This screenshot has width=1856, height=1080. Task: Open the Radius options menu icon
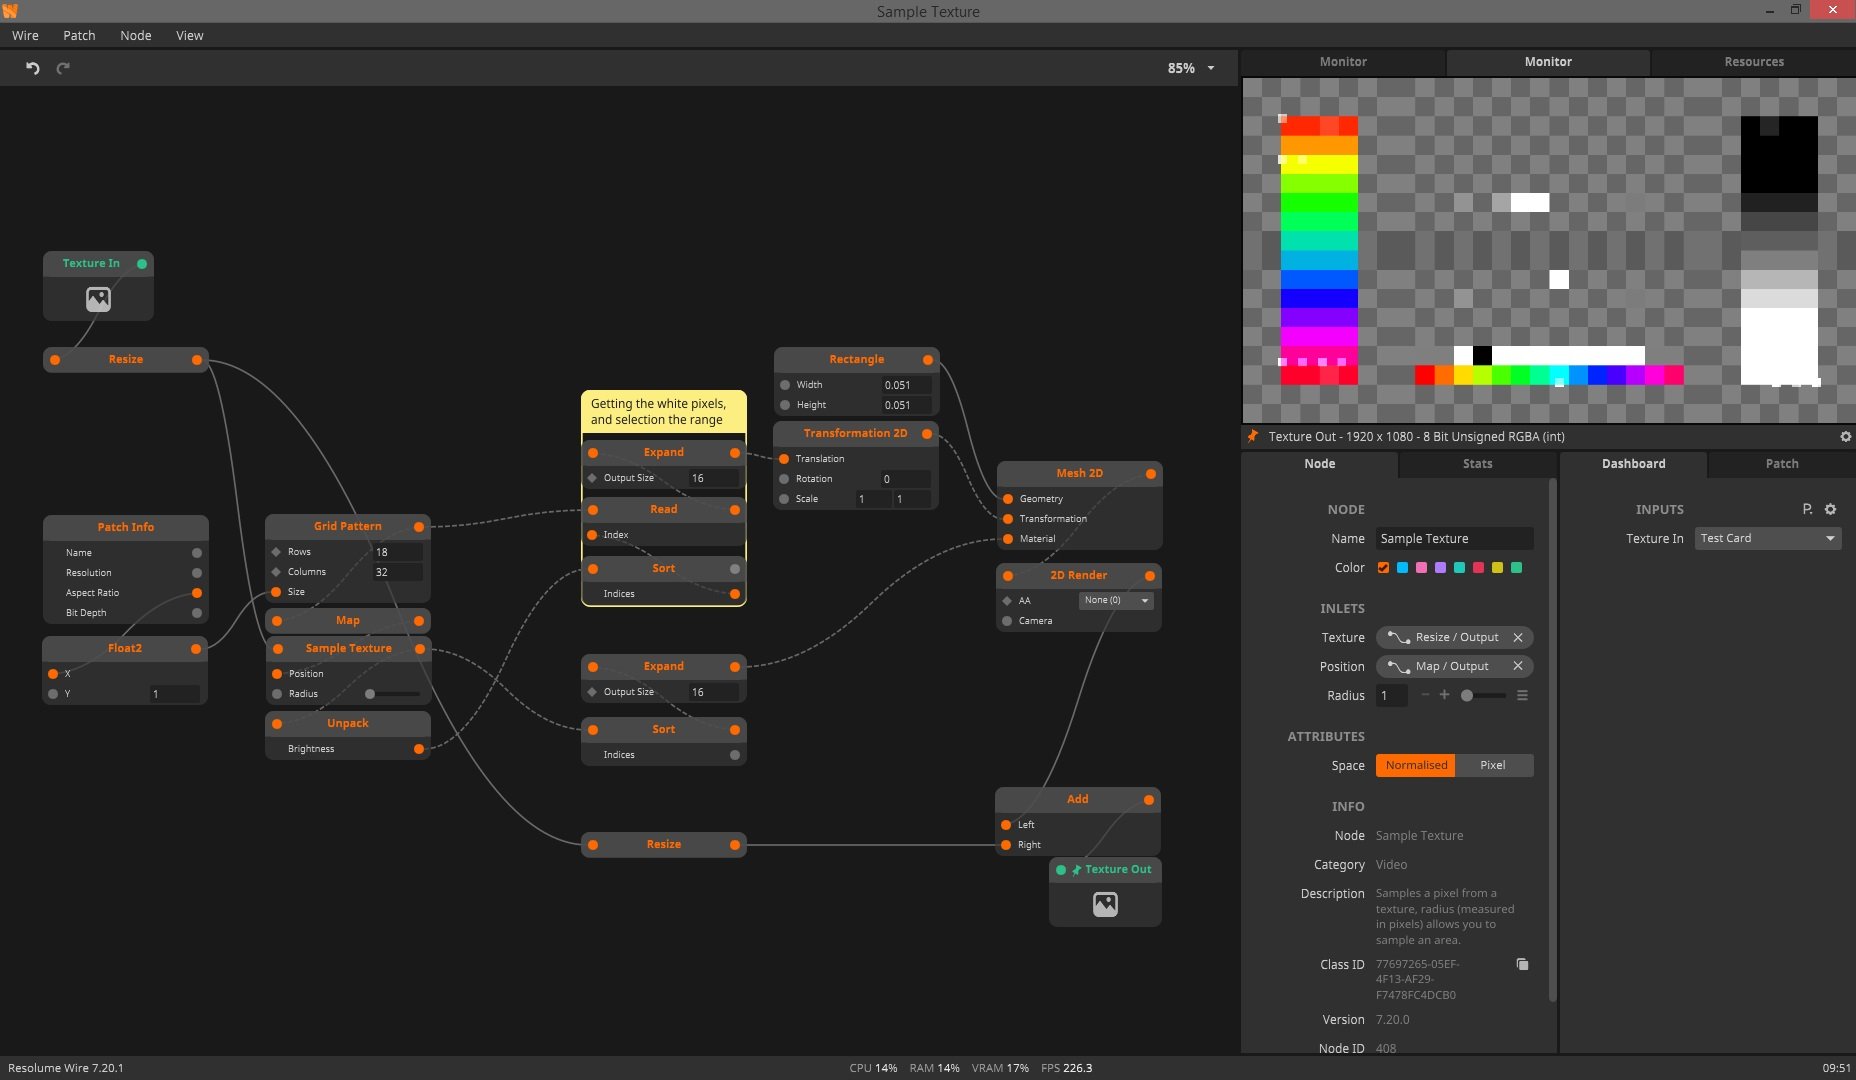coord(1522,695)
